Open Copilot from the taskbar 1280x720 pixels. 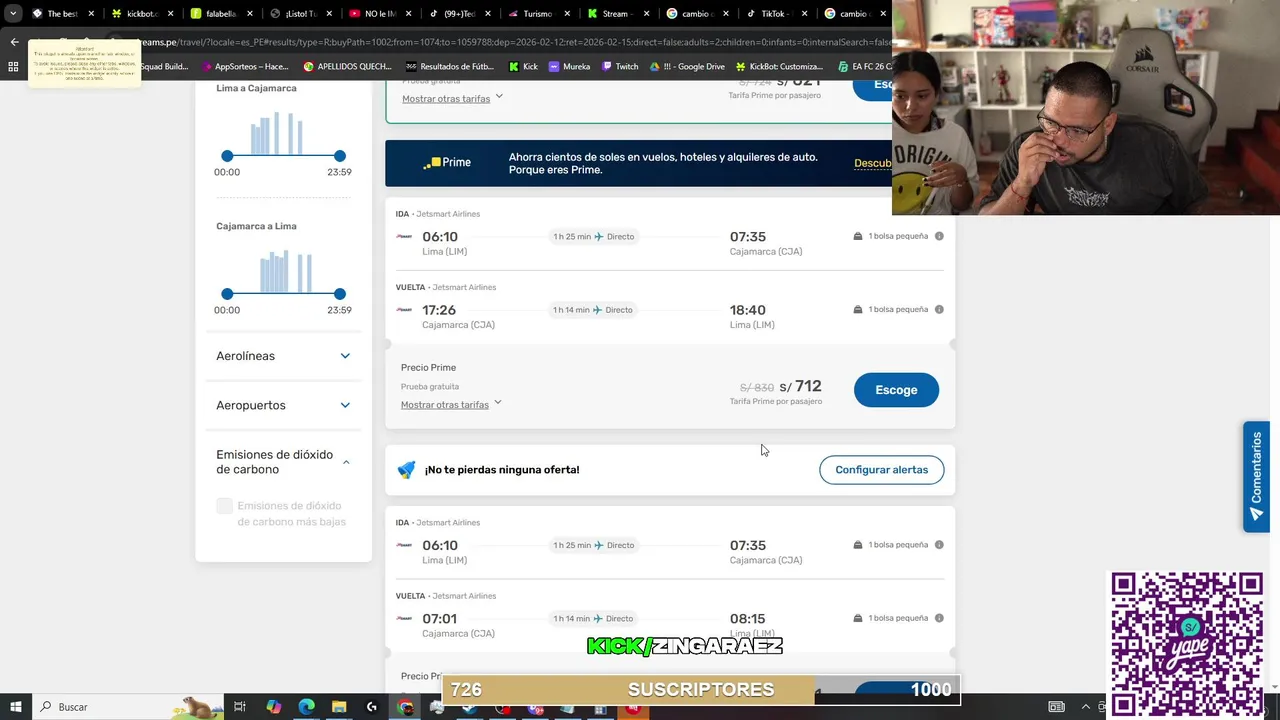(273, 707)
